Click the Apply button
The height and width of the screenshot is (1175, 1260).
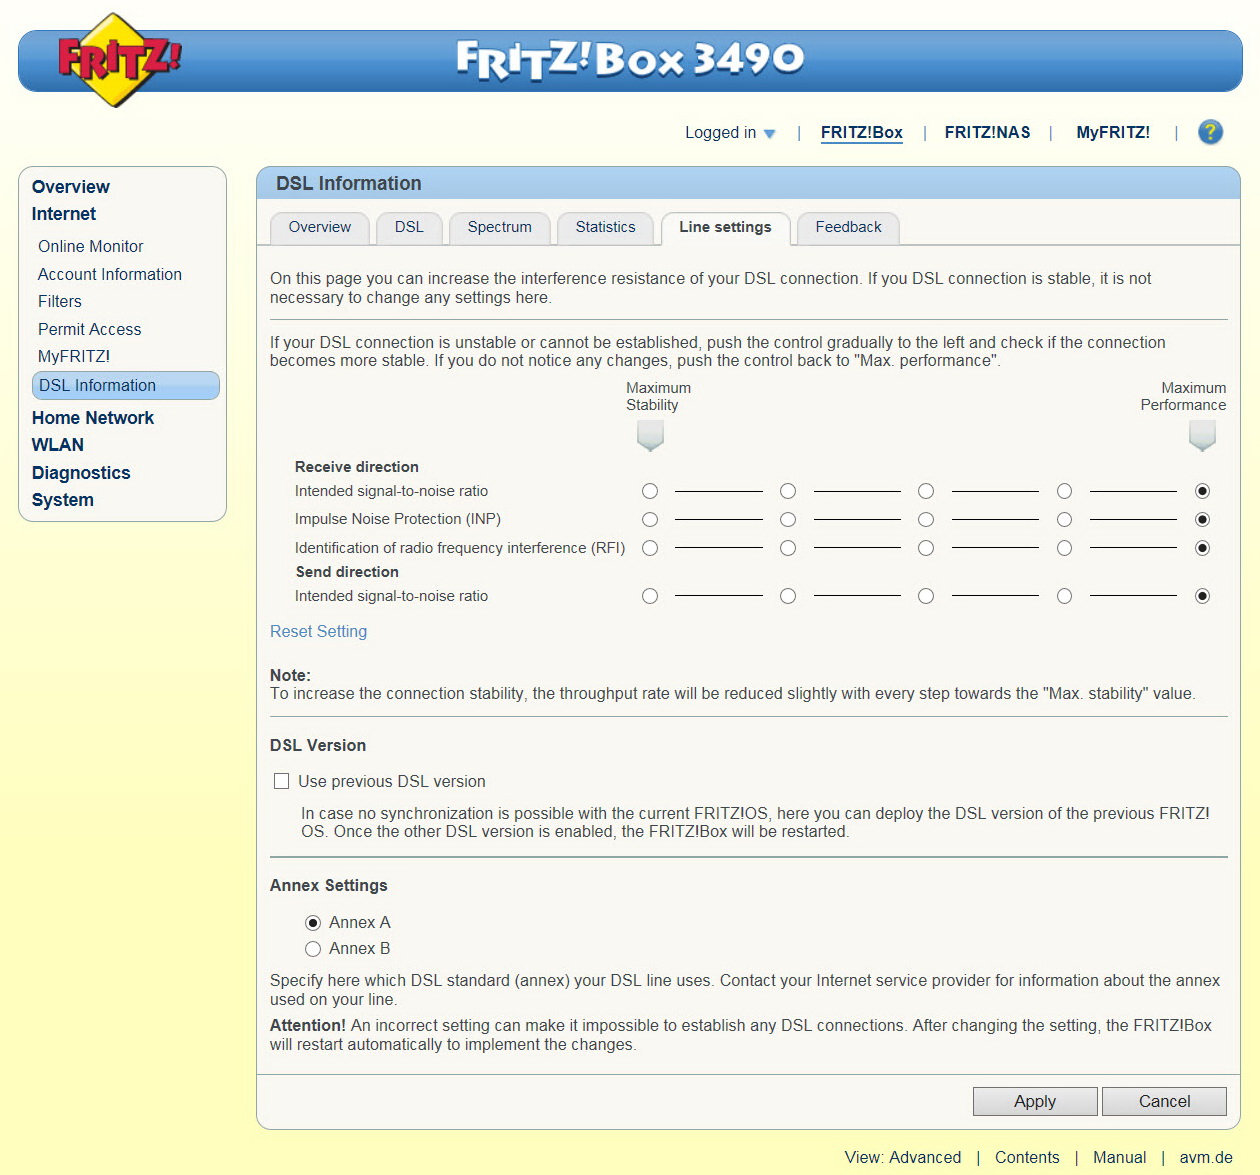1035,1101
